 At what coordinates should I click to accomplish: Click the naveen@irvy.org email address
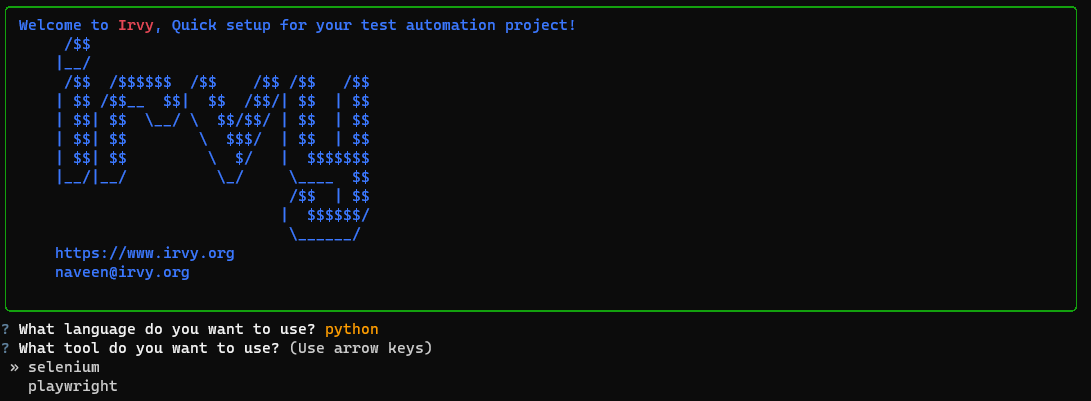(x=122, y=271)
